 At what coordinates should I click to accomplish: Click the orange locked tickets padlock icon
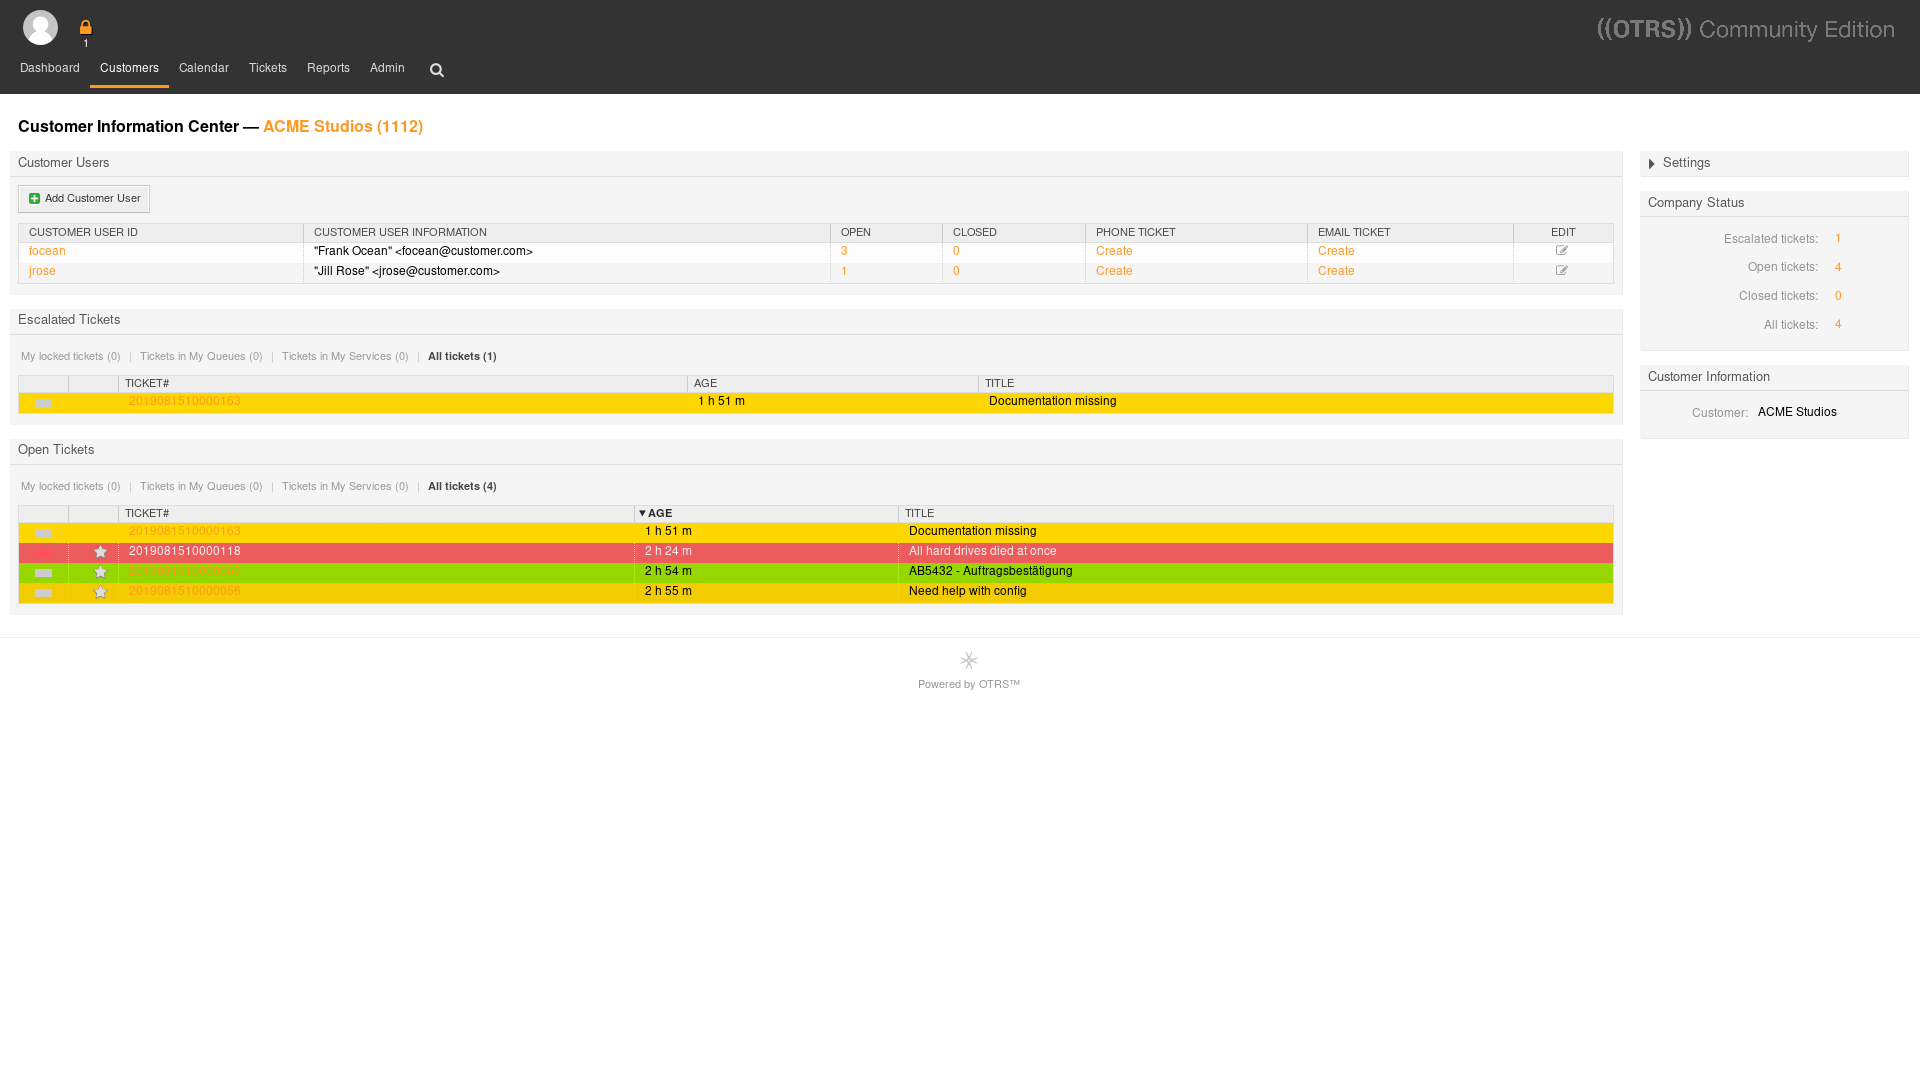click(x=86, y=28)
